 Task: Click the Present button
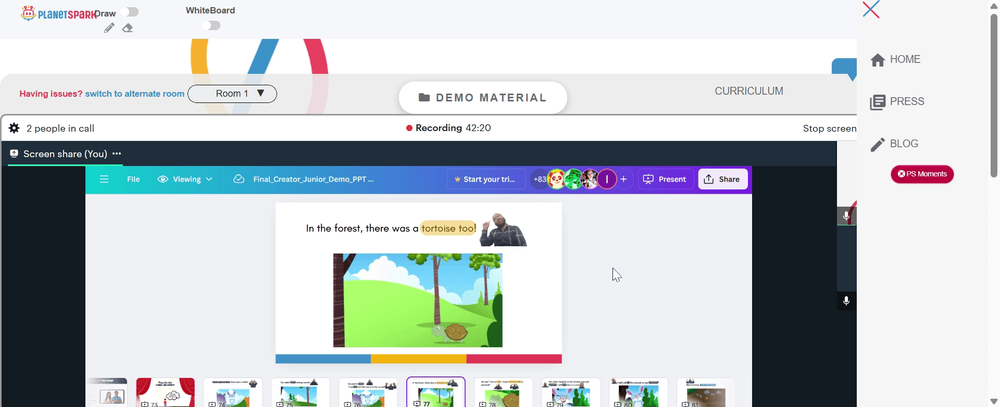[x=665, y=179]
